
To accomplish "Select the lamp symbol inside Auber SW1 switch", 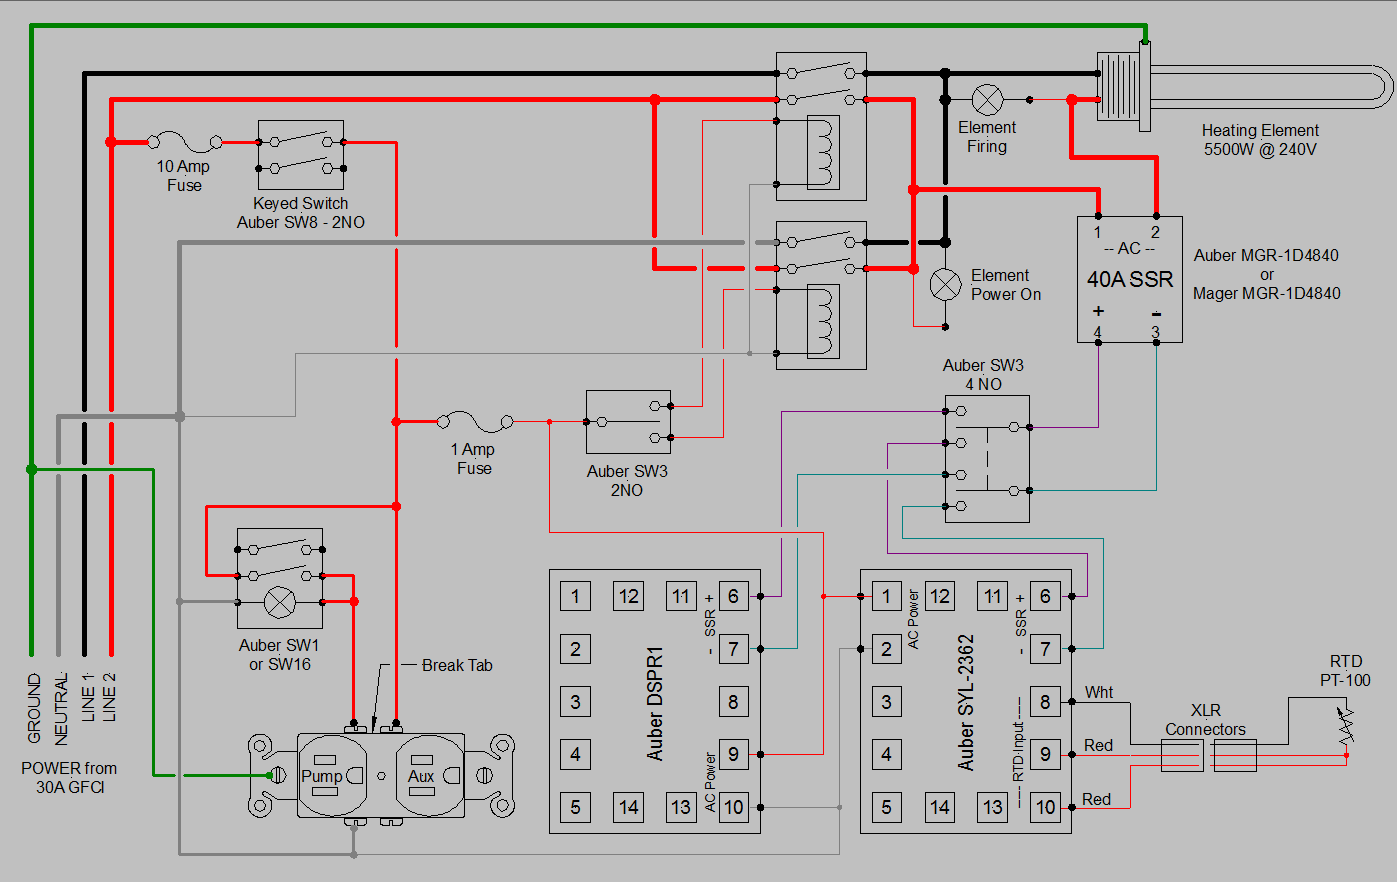I will point(280,602).
